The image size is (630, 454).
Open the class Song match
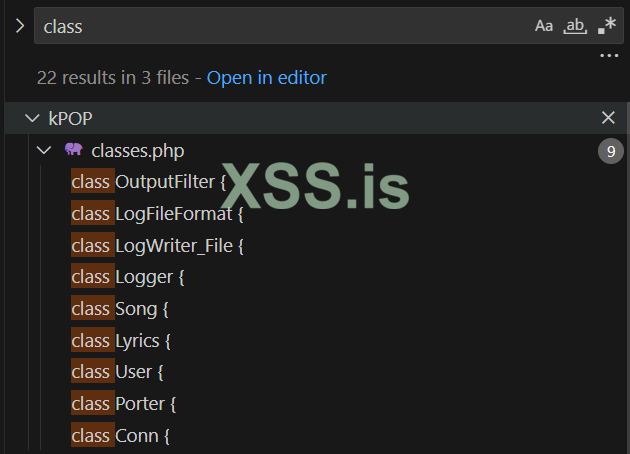(120, 309)
